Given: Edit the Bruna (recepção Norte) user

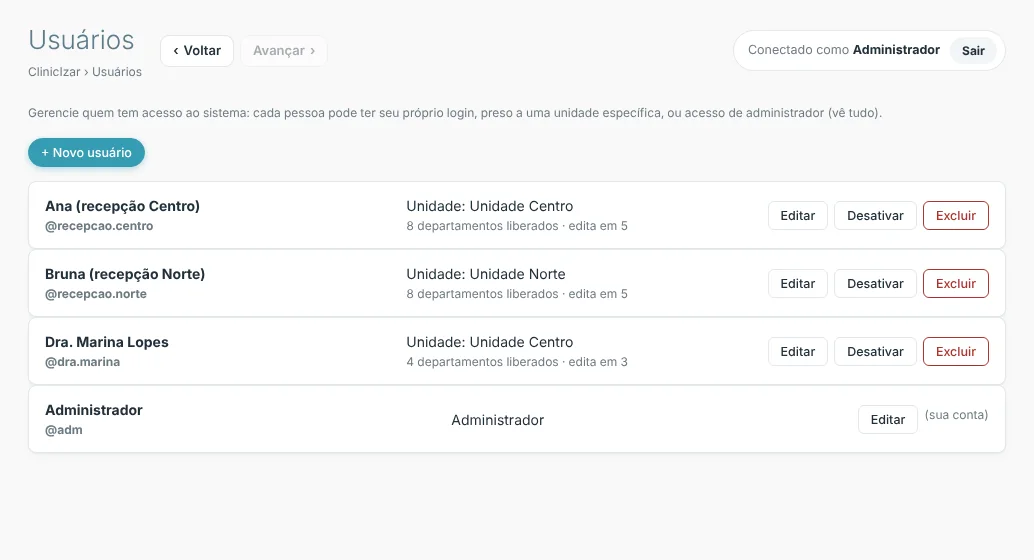Looking at the screenshot, I should [x=797, y=284].
